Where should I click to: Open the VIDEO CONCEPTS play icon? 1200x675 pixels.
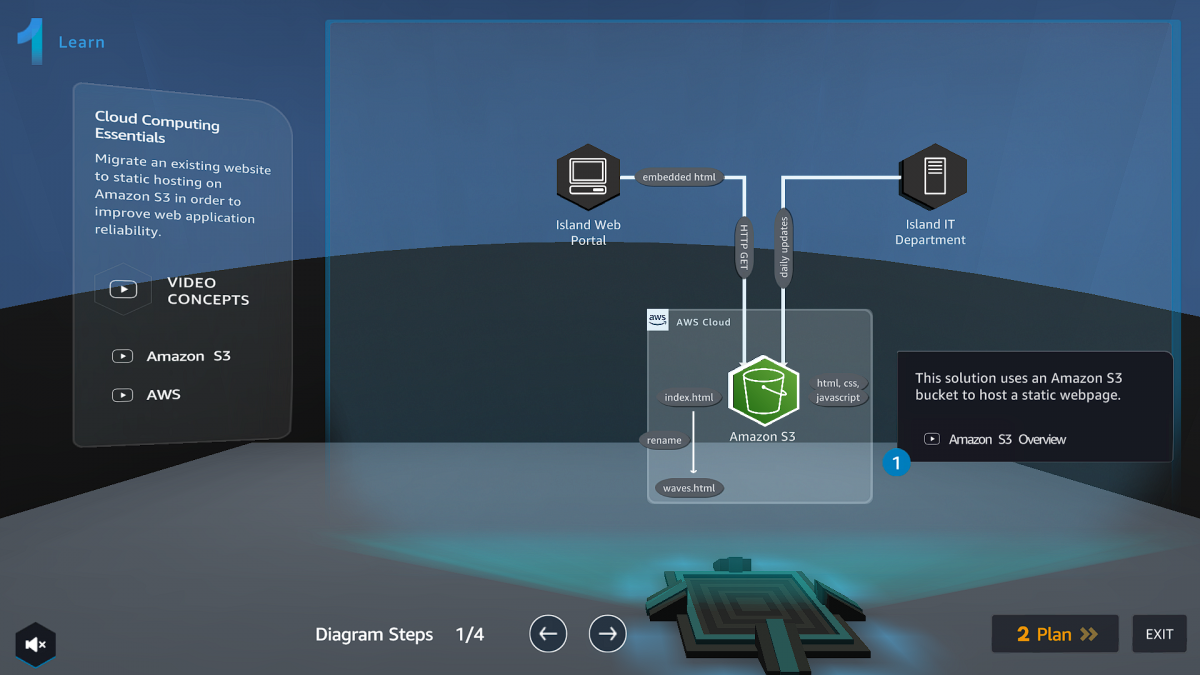[122, 289]
